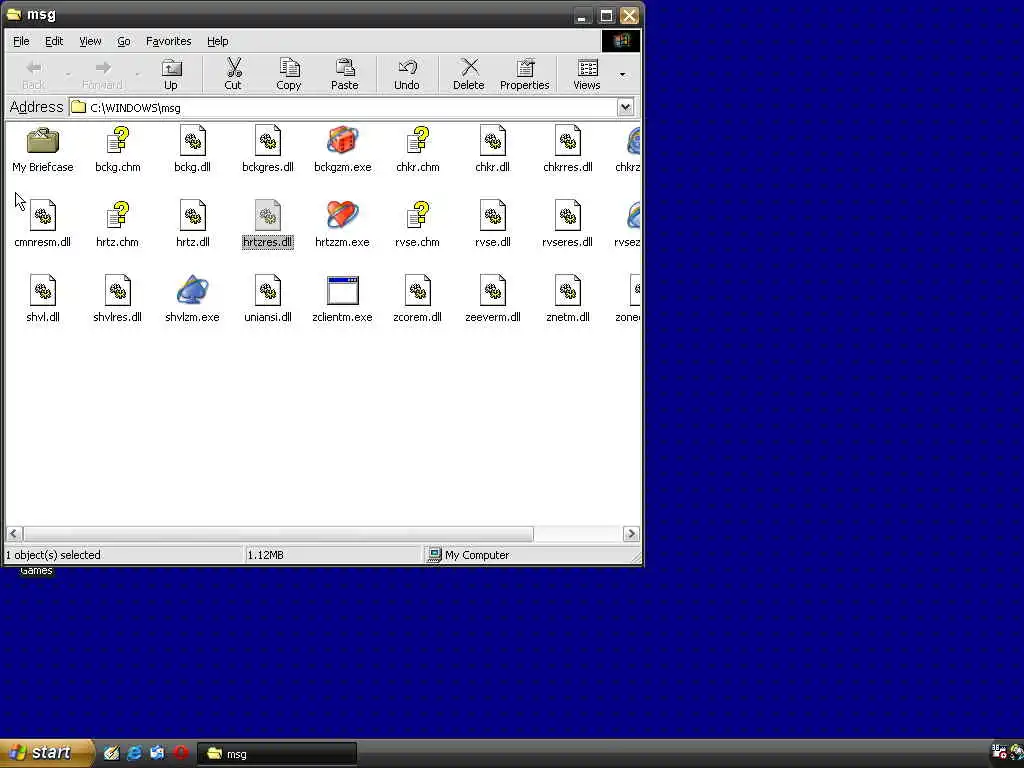Click the Up toolbar button
1024x768 pixels.
click(x=171, y=74)
